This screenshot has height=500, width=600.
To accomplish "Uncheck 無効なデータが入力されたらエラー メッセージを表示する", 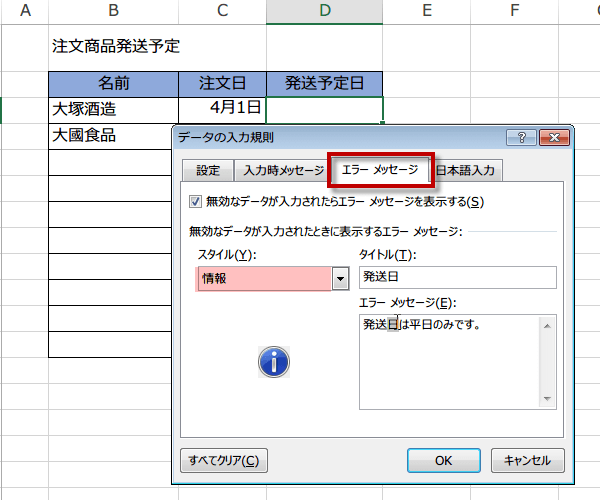I will (x=195, y=202).
